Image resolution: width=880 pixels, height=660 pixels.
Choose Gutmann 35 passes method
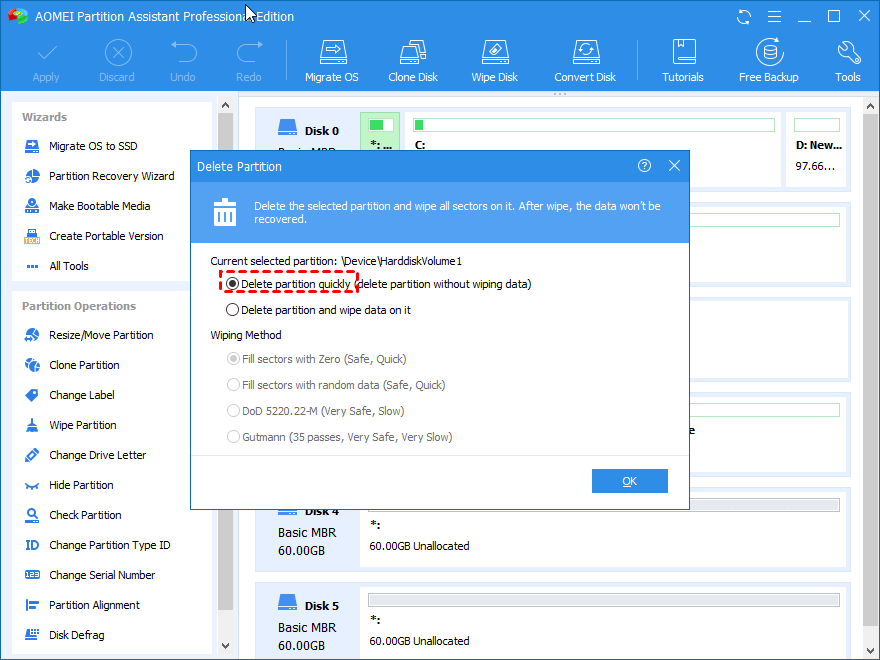(x=233, y=437)
